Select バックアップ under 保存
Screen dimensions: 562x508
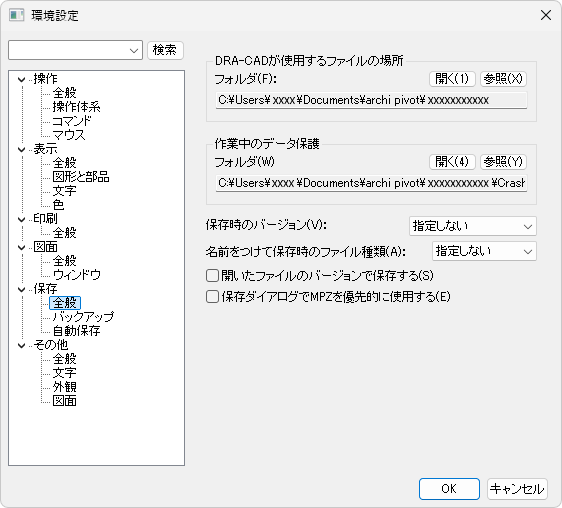coord(83,317)
